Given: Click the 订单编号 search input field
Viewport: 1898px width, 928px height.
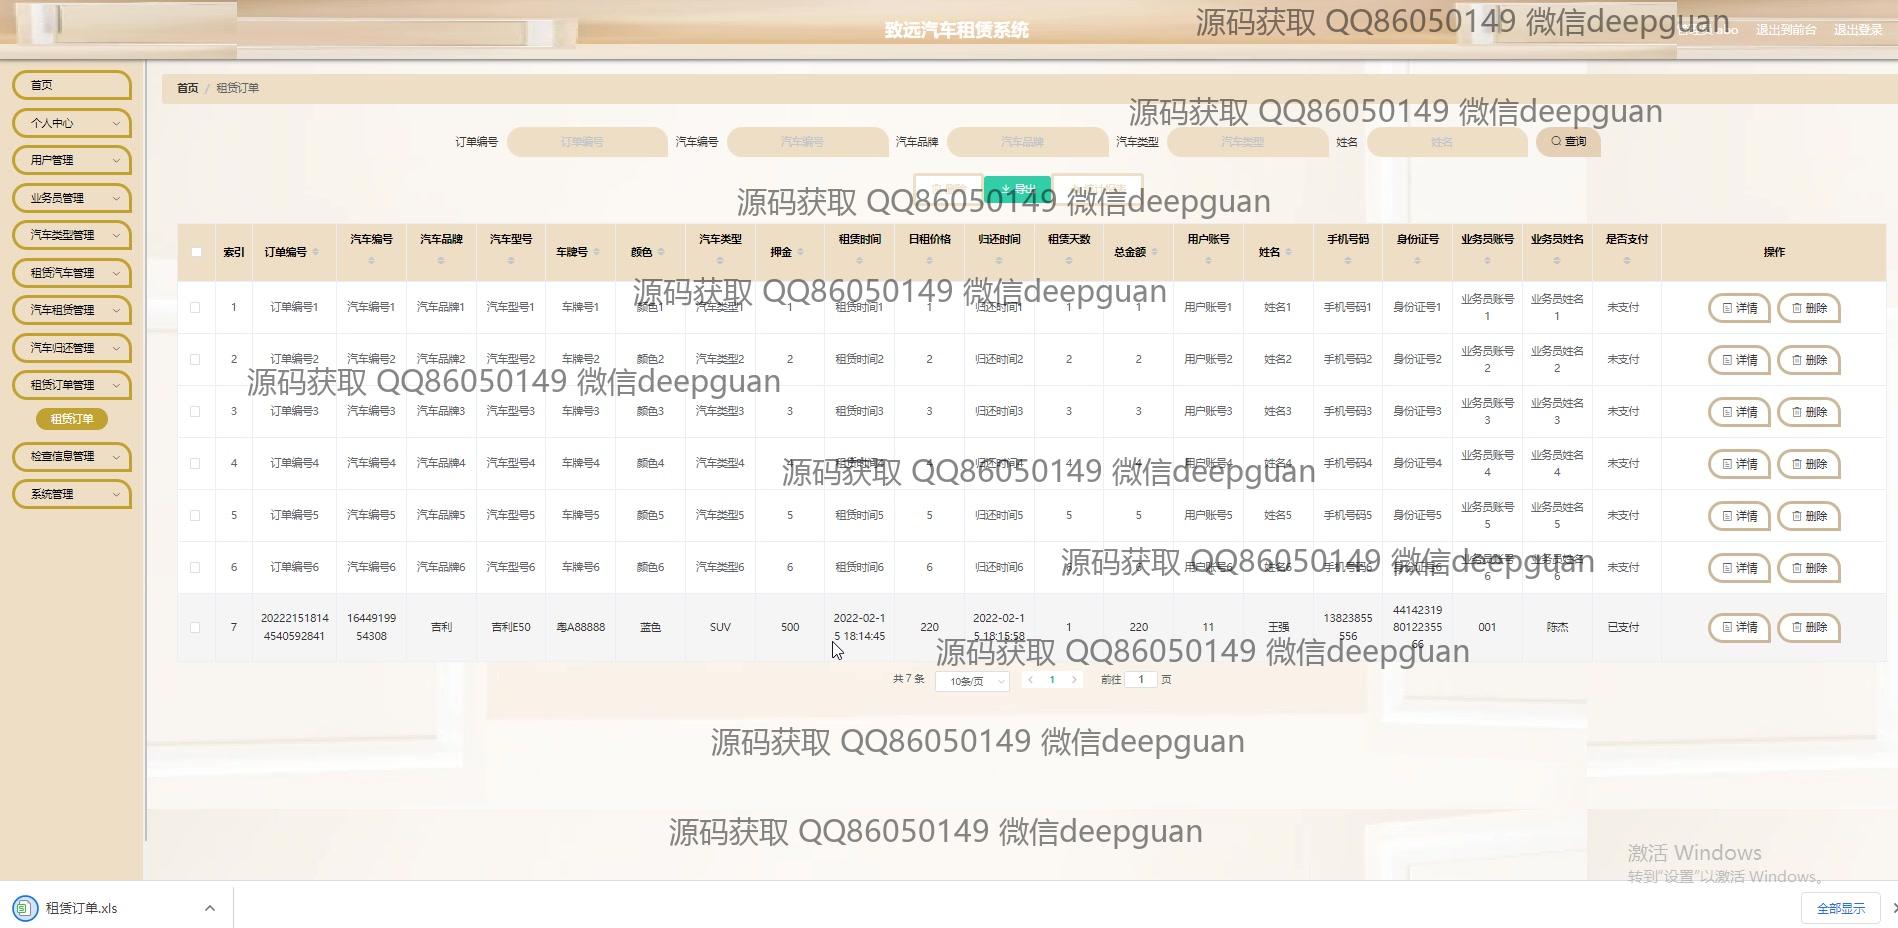Looking at the screenshot, I should coord(587,142).
